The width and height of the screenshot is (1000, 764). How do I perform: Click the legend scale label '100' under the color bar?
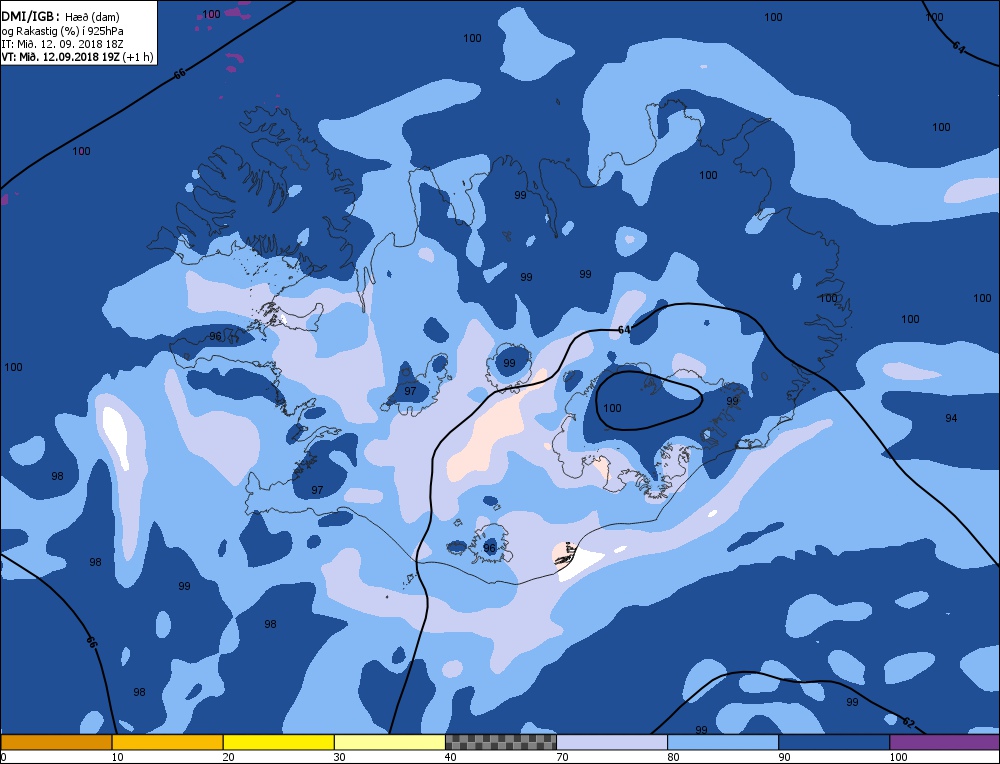[898, 757]
